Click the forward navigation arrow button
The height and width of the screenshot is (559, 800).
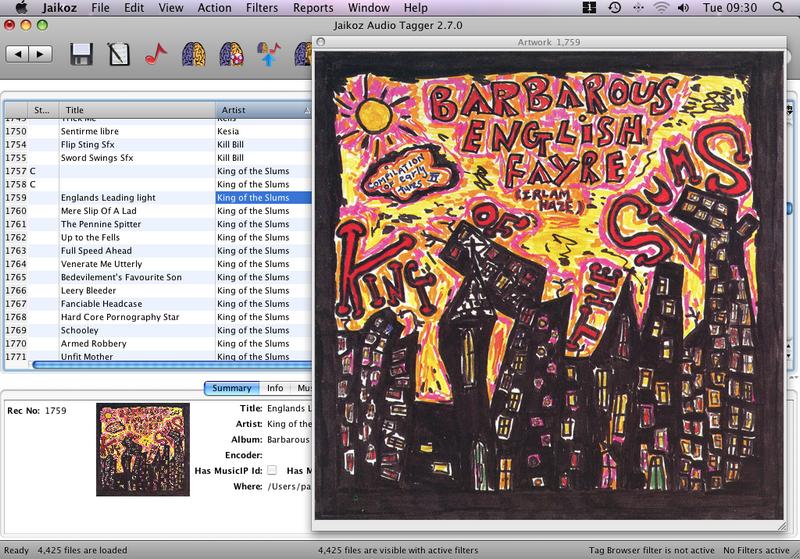pos(41,54)
